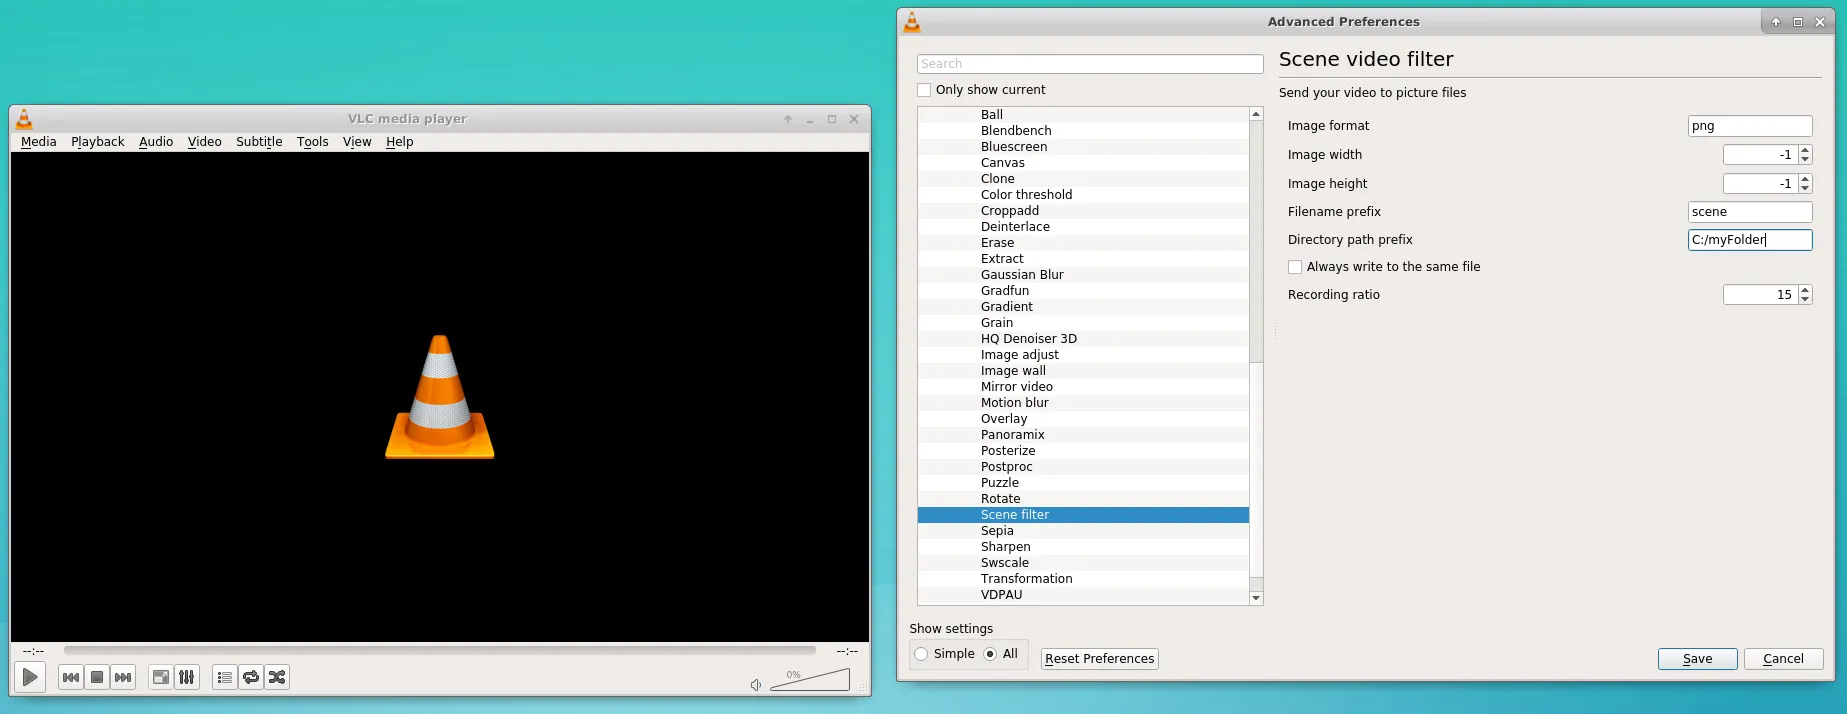Click the preferences Search field
This screenshot has height=714, width=1847.
tap(1090, 64)
